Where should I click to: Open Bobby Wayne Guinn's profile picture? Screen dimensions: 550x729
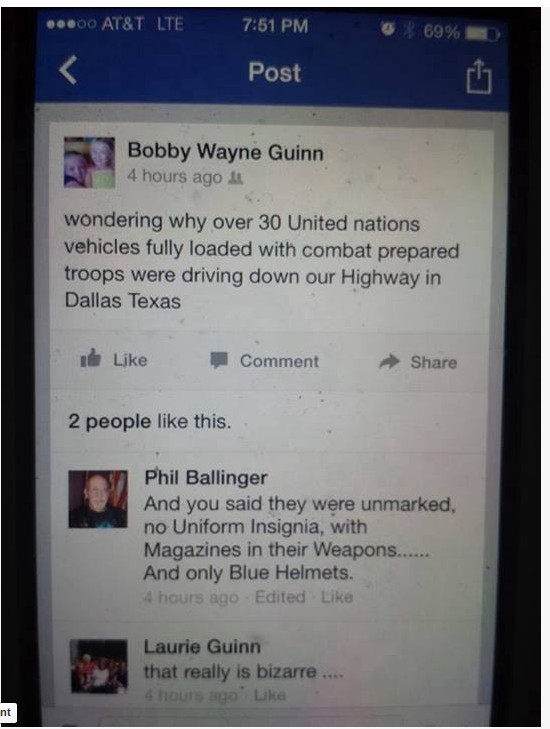point(89,162)
